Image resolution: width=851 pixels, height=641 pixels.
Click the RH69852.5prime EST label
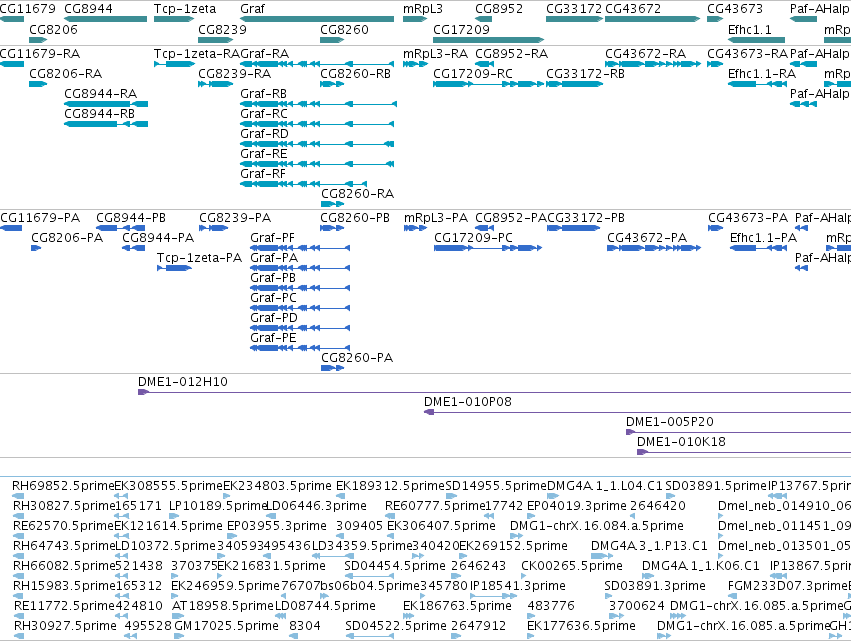coord(63,486)
